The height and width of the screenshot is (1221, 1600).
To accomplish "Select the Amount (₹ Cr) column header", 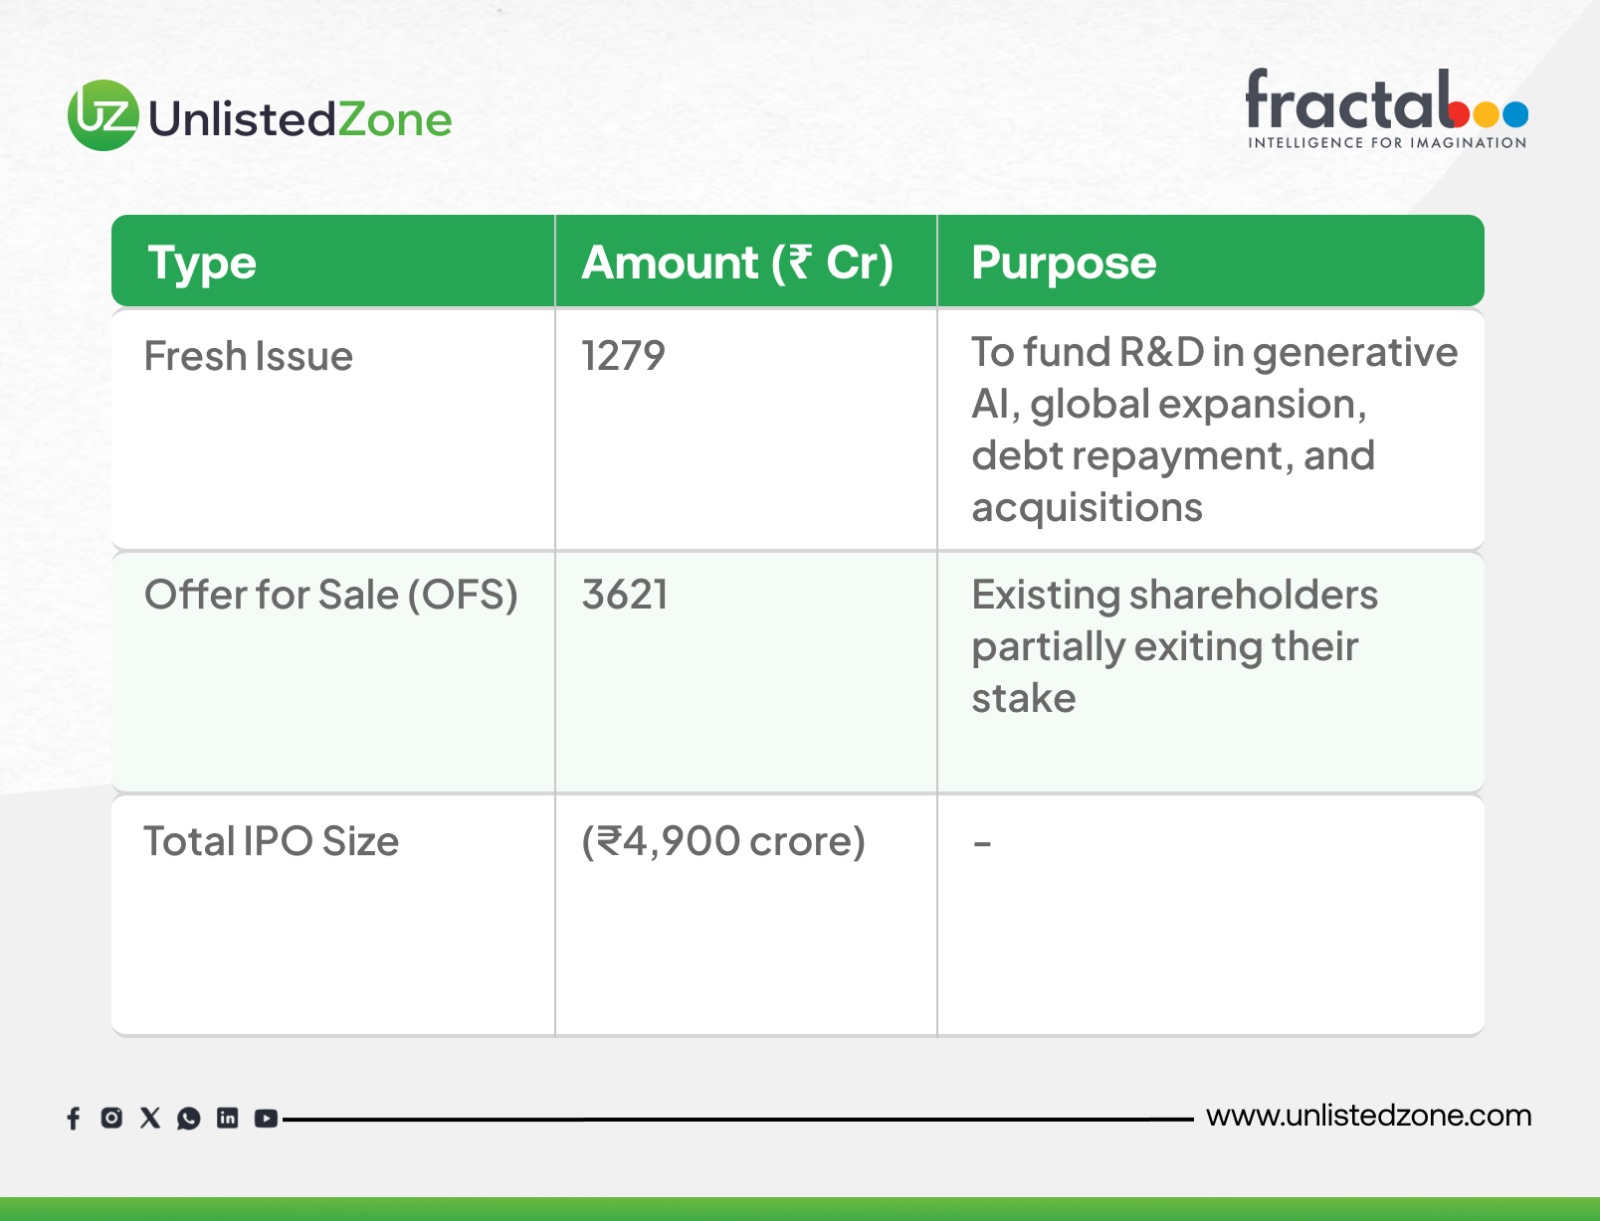I will (x=737, y=263).
